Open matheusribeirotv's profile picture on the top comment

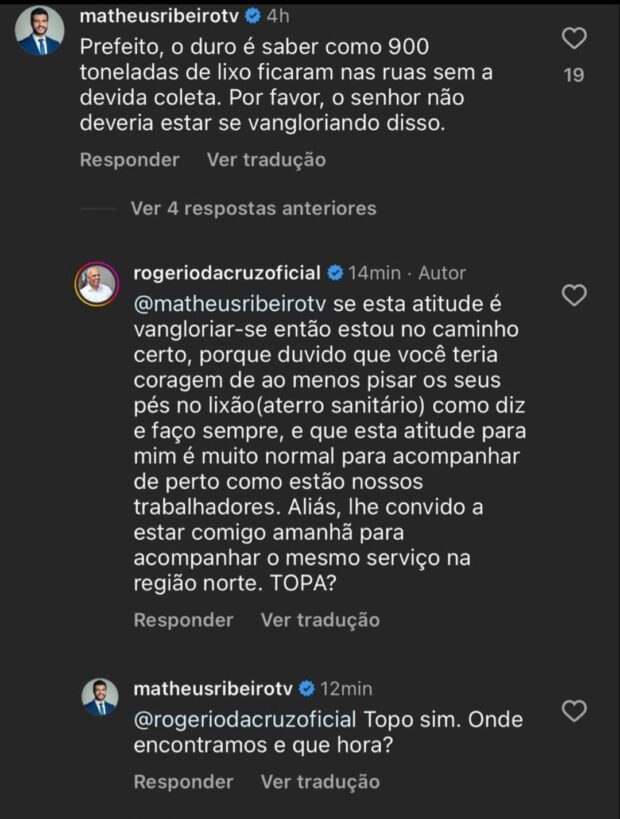(x=40, y=31)
